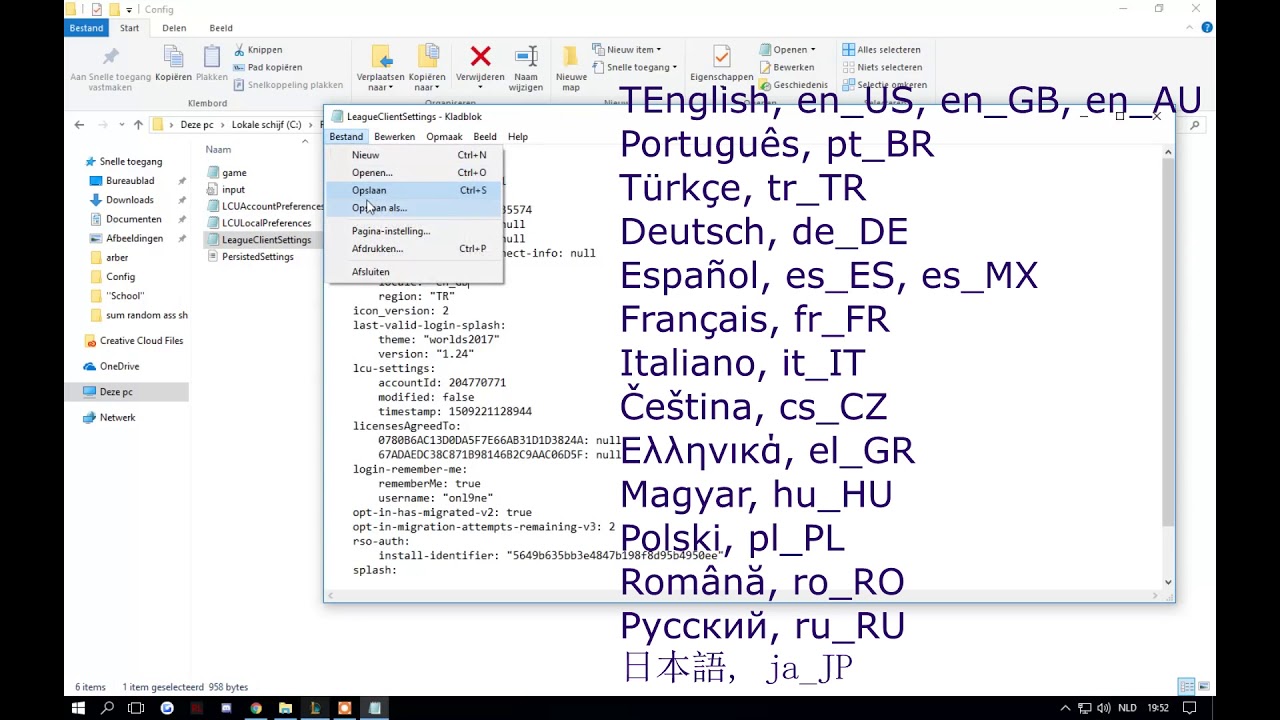Click Pad kopiëren in ribbon
The width and height of the screenshot is (1280, 720).
267,67
